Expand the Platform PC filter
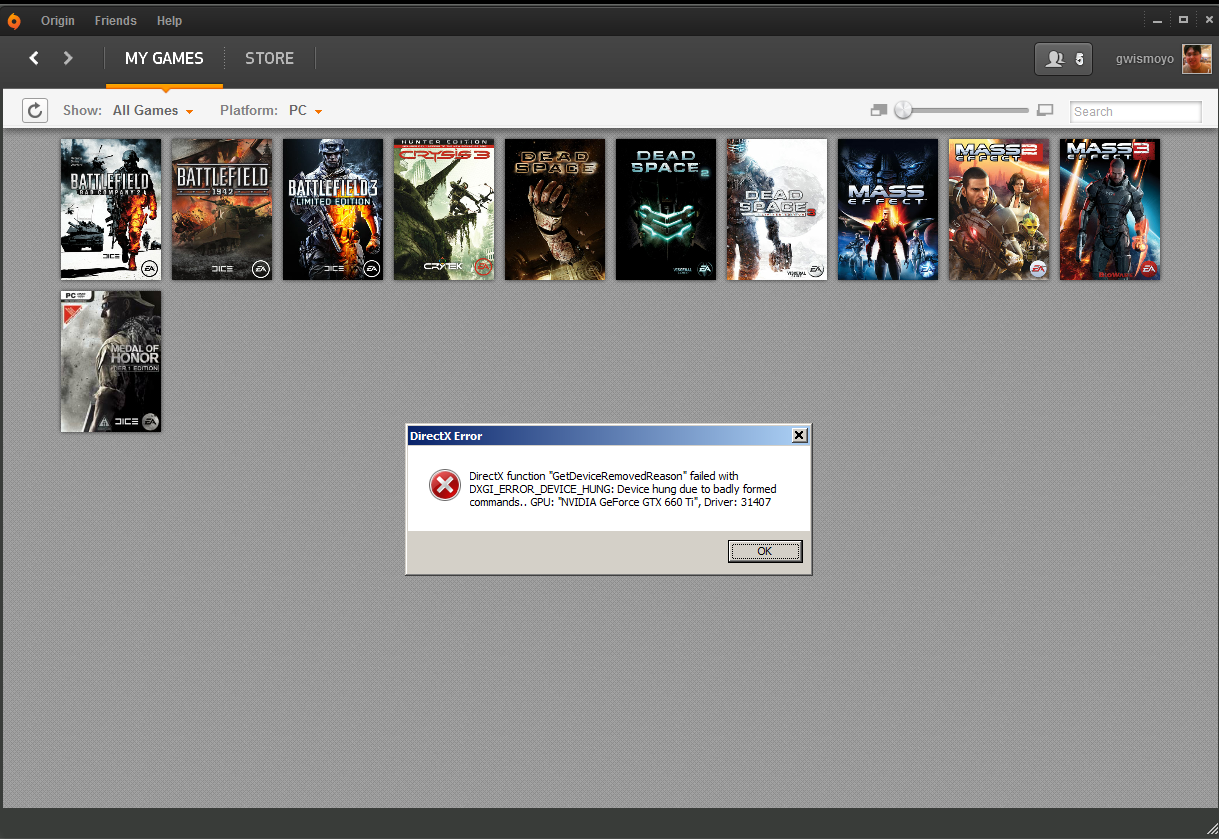Viewport: 1219px width, 839px height. [x=305, y=110]
